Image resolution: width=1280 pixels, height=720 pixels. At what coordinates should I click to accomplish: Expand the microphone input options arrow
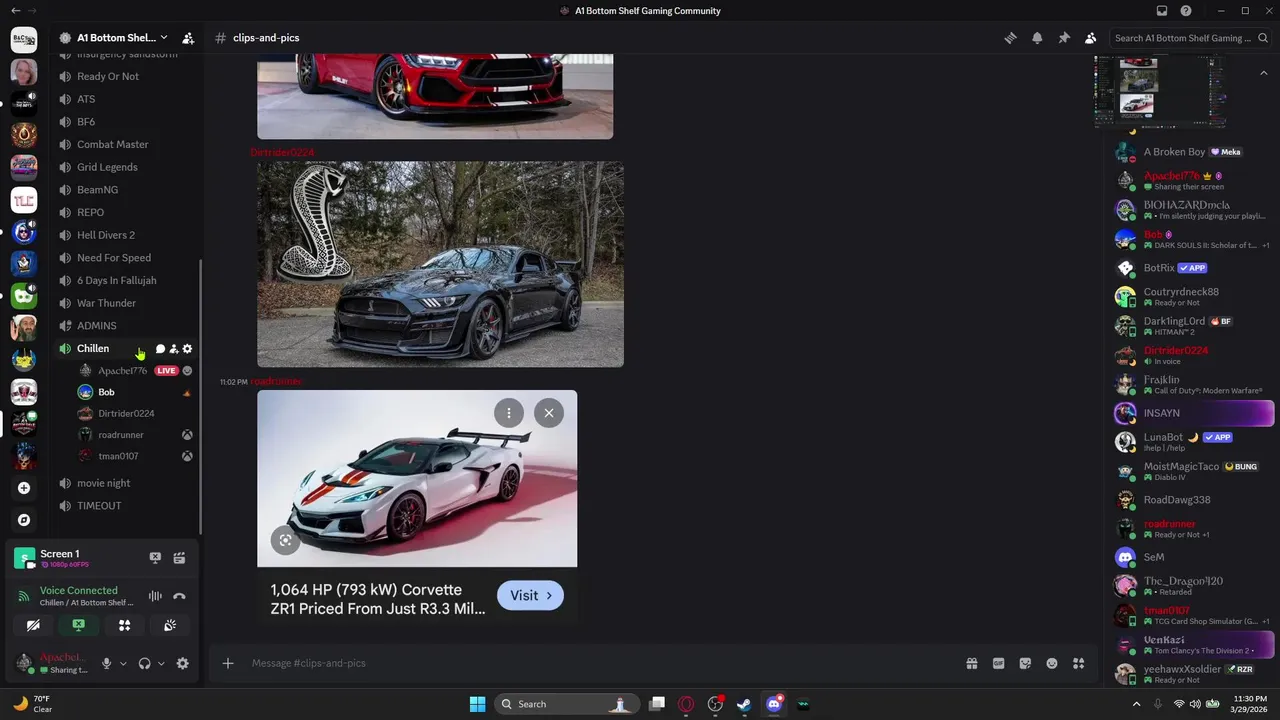[123, 663]
